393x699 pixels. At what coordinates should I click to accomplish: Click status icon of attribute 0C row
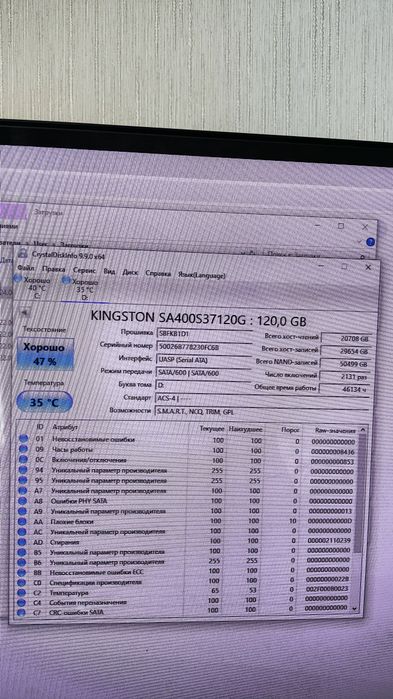click(23, 459)
